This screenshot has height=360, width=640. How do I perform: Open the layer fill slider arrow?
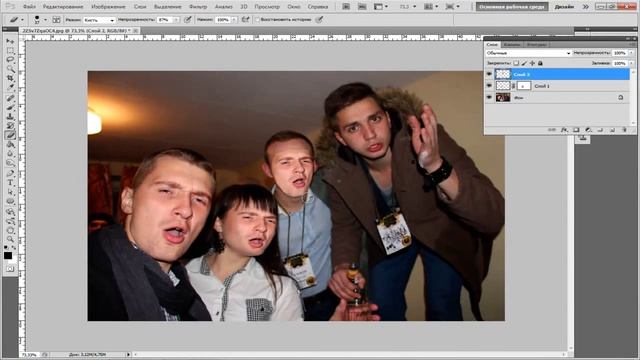point(631,63)
